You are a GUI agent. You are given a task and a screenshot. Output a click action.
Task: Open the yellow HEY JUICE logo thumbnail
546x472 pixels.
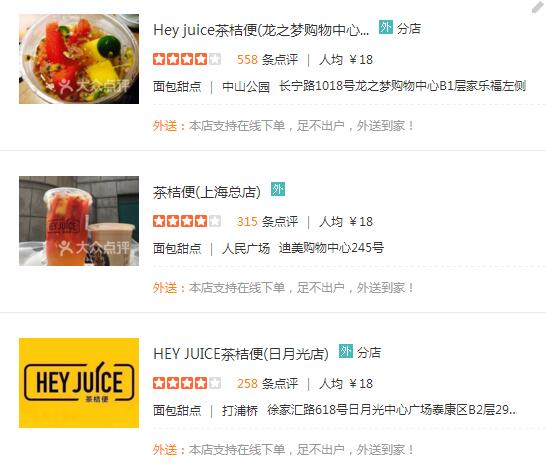(79, 383)
